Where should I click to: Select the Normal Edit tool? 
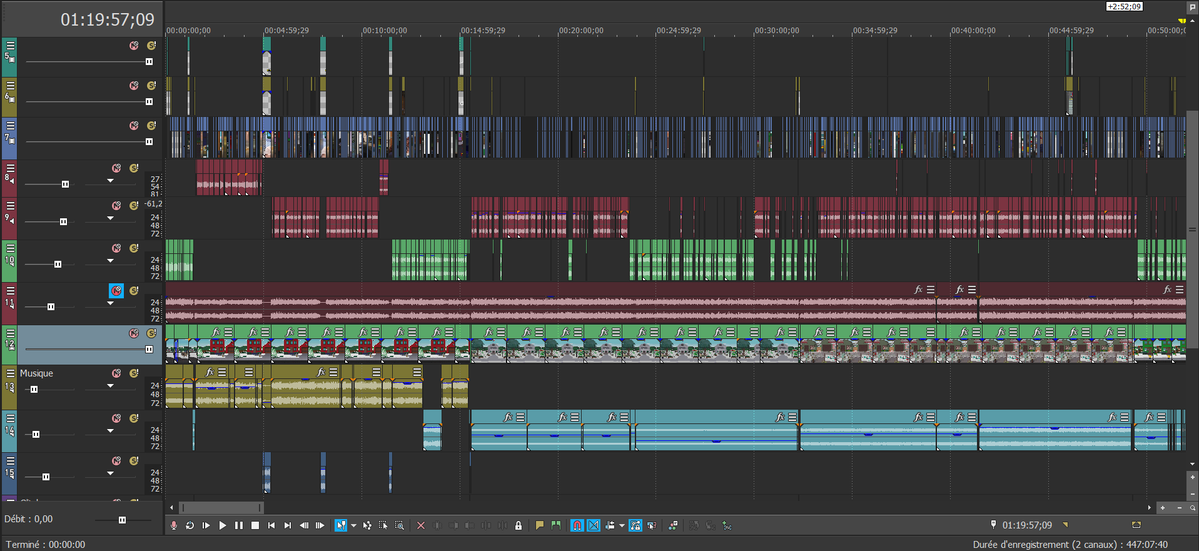[341, 525]
